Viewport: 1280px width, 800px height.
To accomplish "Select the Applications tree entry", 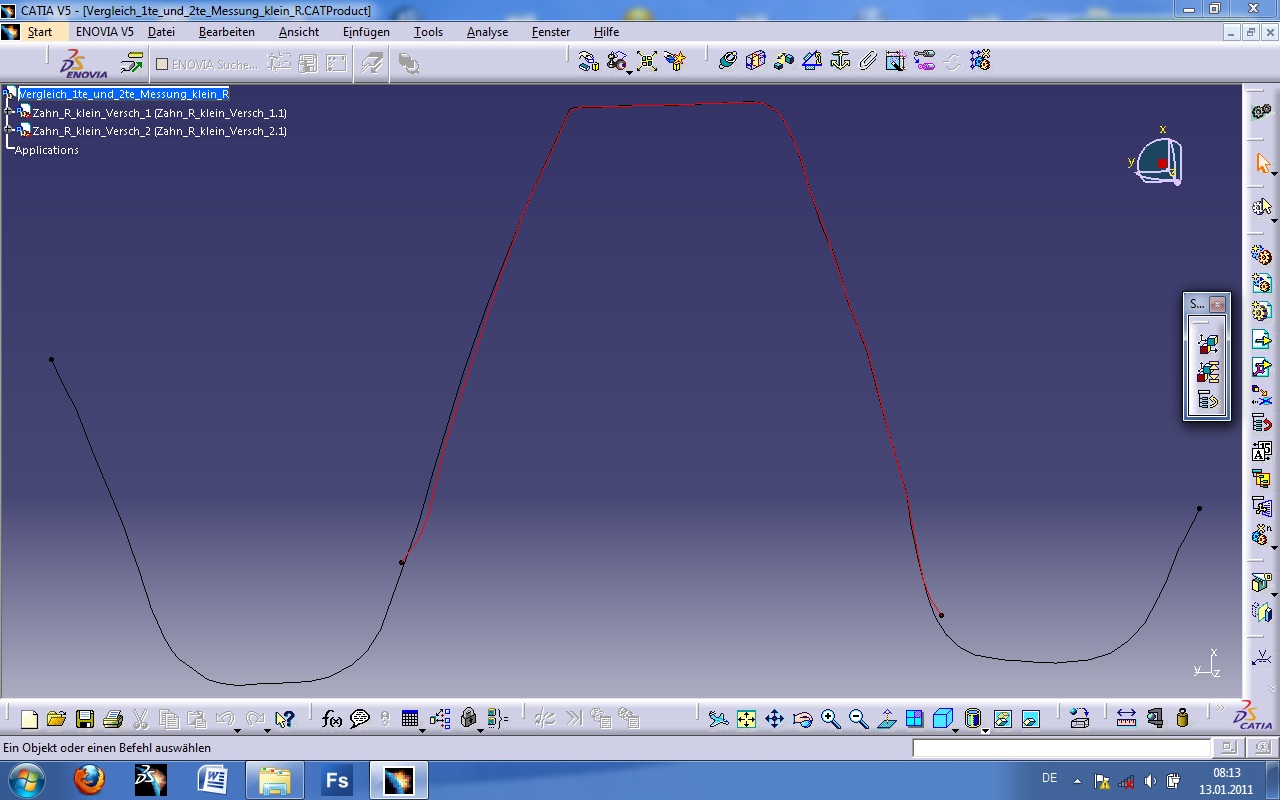I will tap(46, 150).
